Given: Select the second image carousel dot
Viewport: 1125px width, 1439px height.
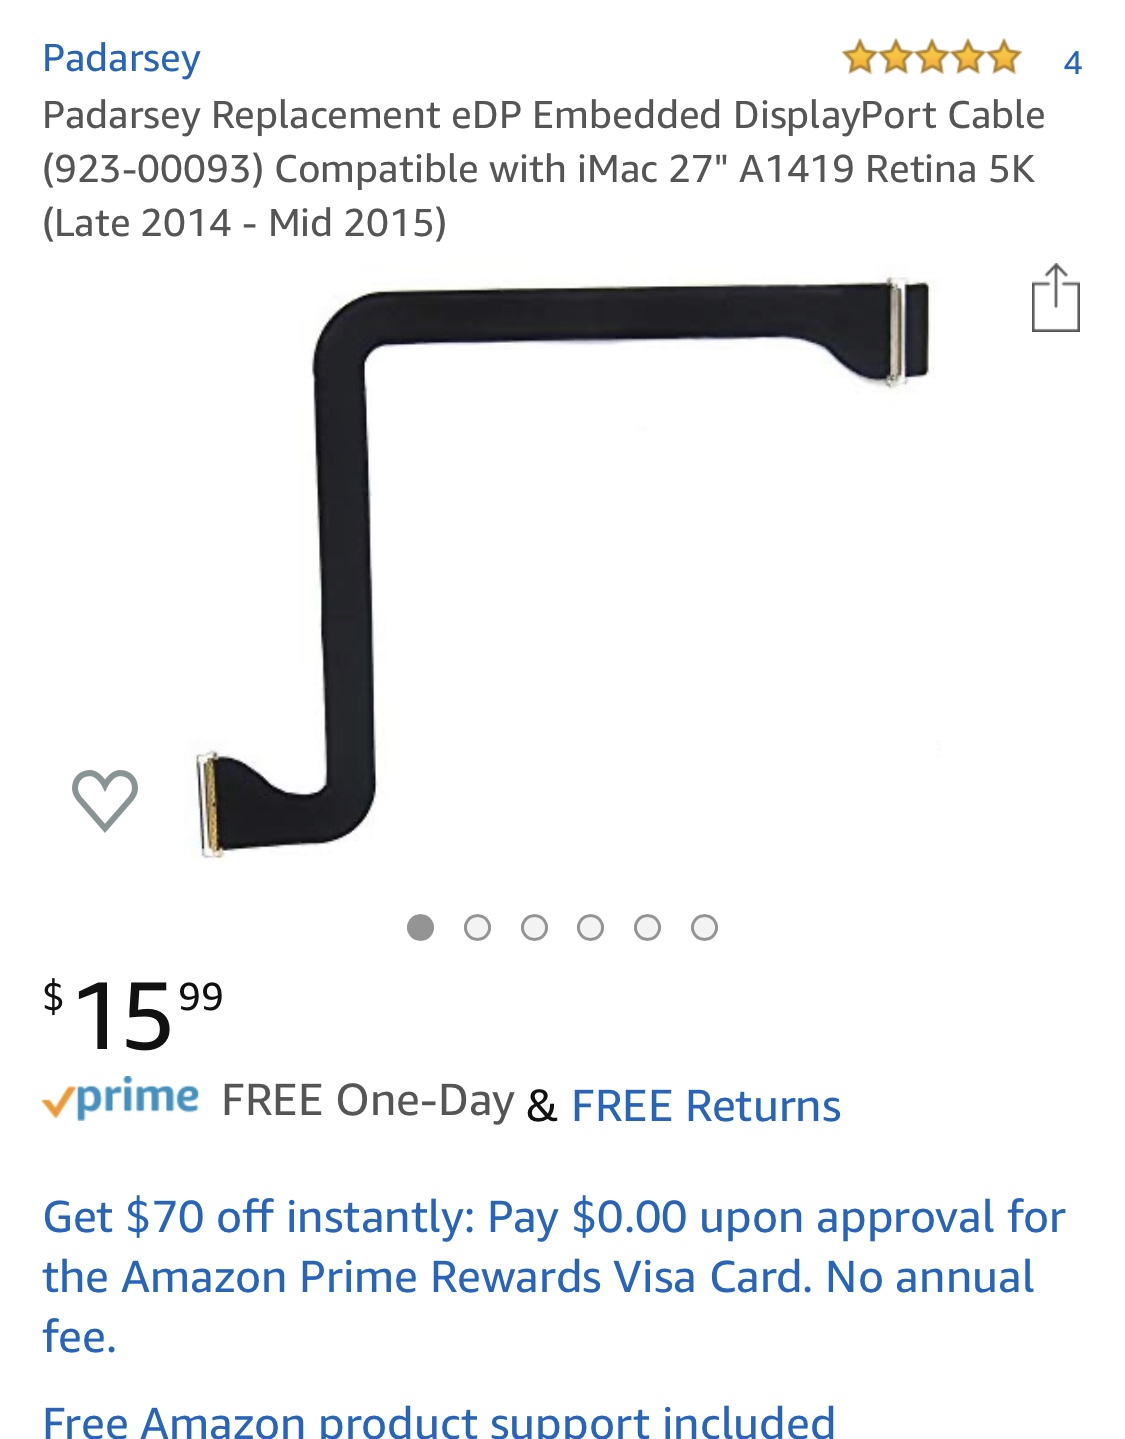Looking at the screenshot, I should [x=478, y=928].
